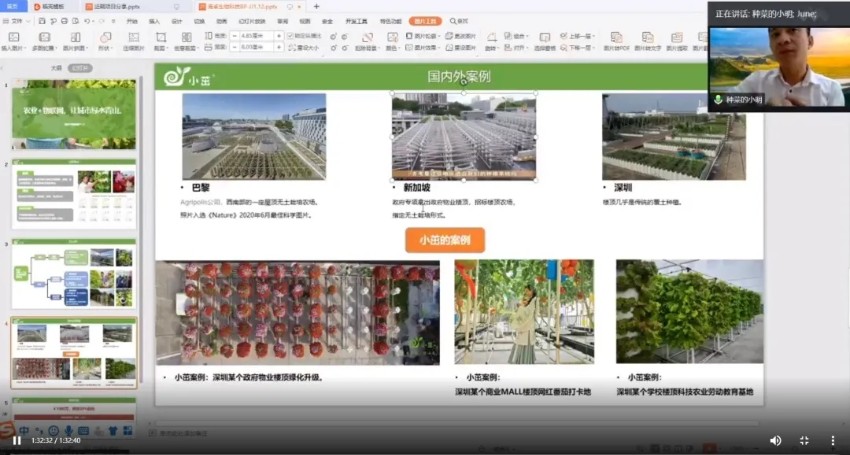Viewport: 850px width, 455px height.
Task: Click the Sogou emoji face icon
Action: click(54, 431)
